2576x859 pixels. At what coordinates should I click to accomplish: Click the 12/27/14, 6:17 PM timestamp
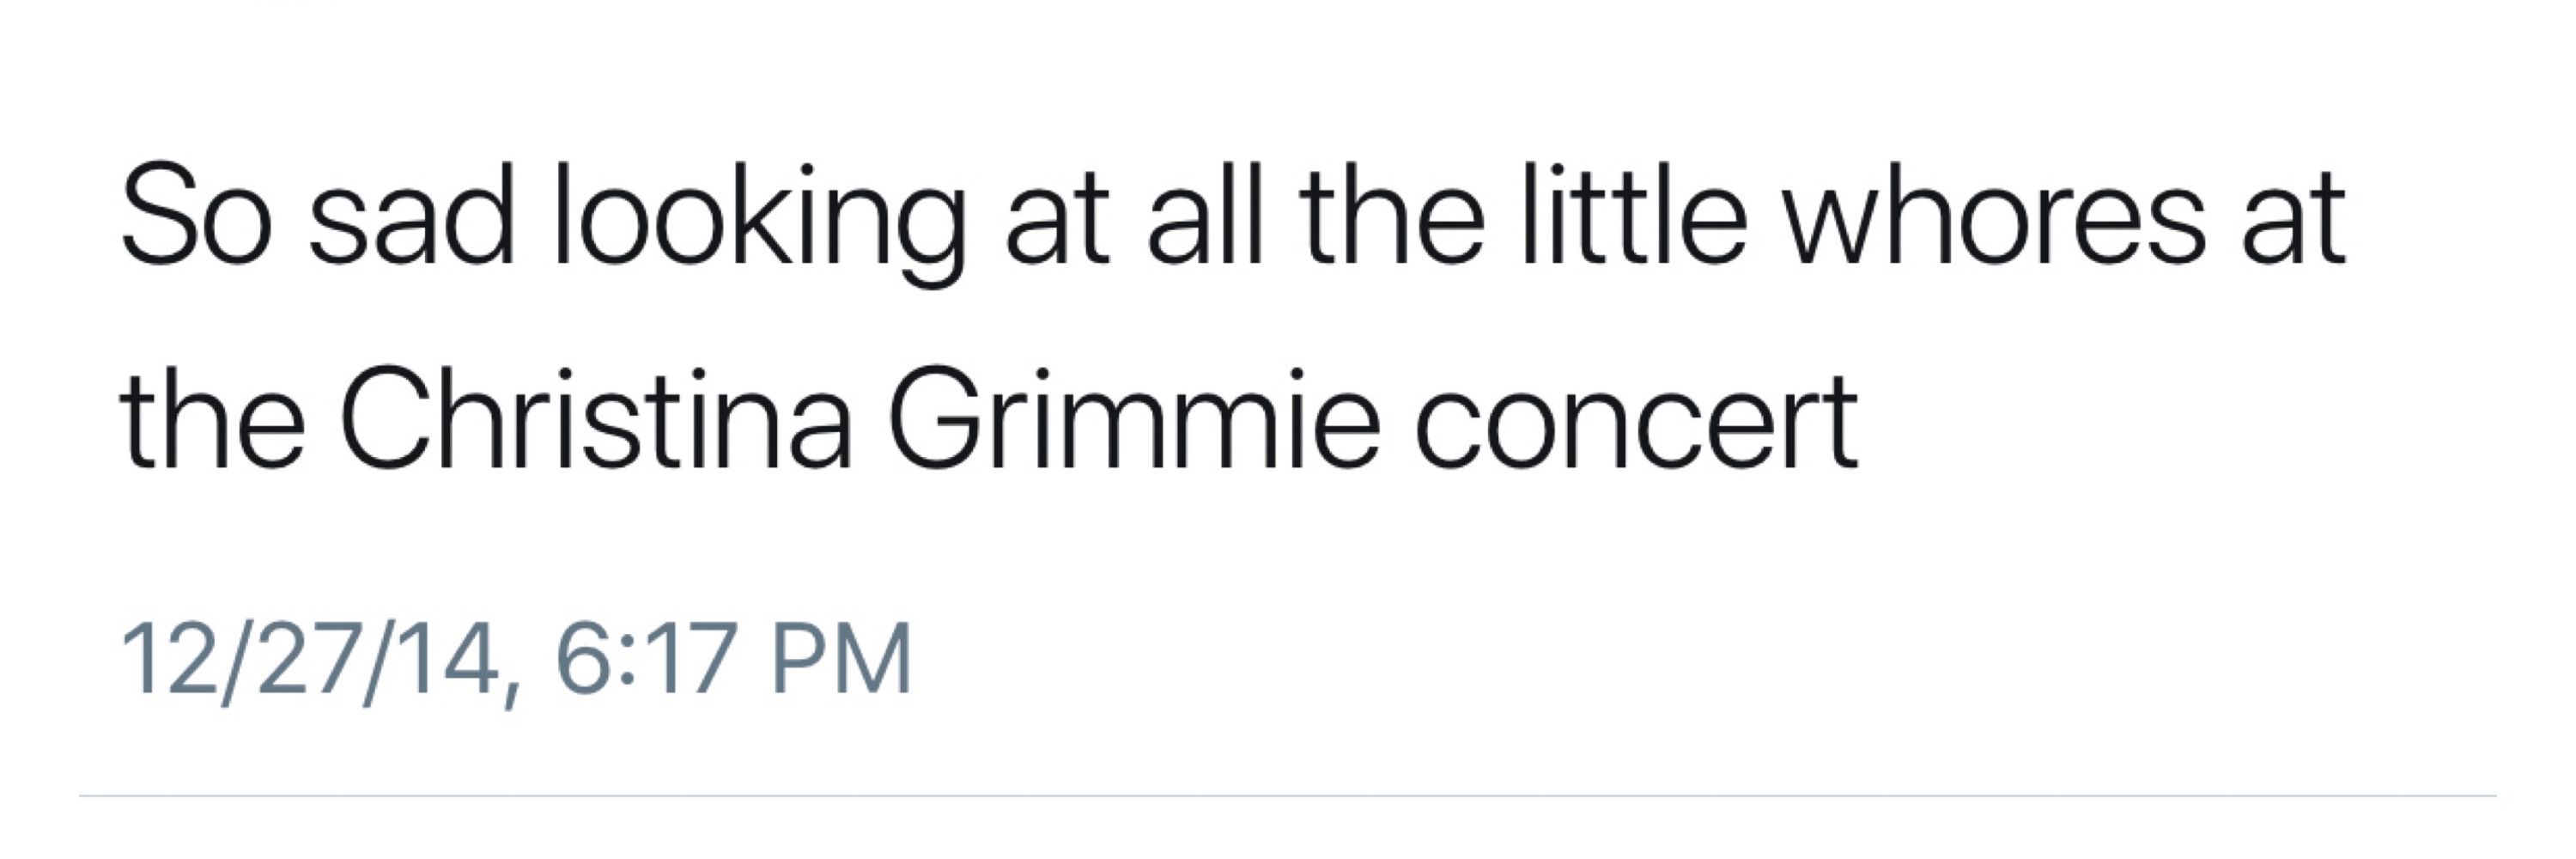516,660
